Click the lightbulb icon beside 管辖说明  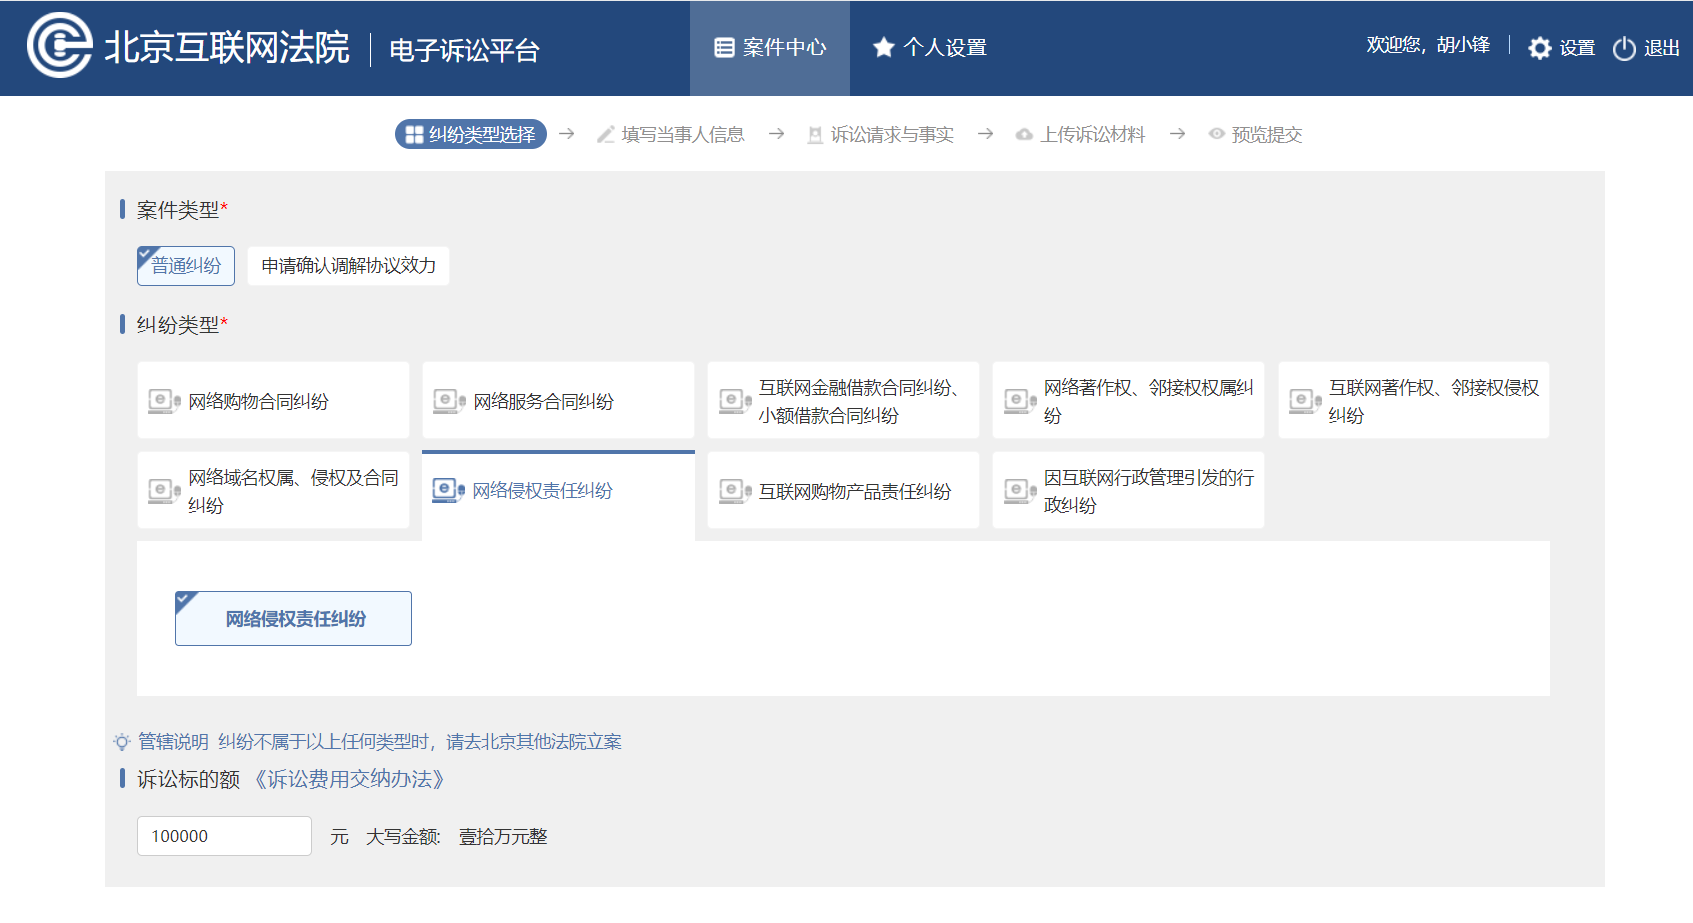tap(122, 742)
